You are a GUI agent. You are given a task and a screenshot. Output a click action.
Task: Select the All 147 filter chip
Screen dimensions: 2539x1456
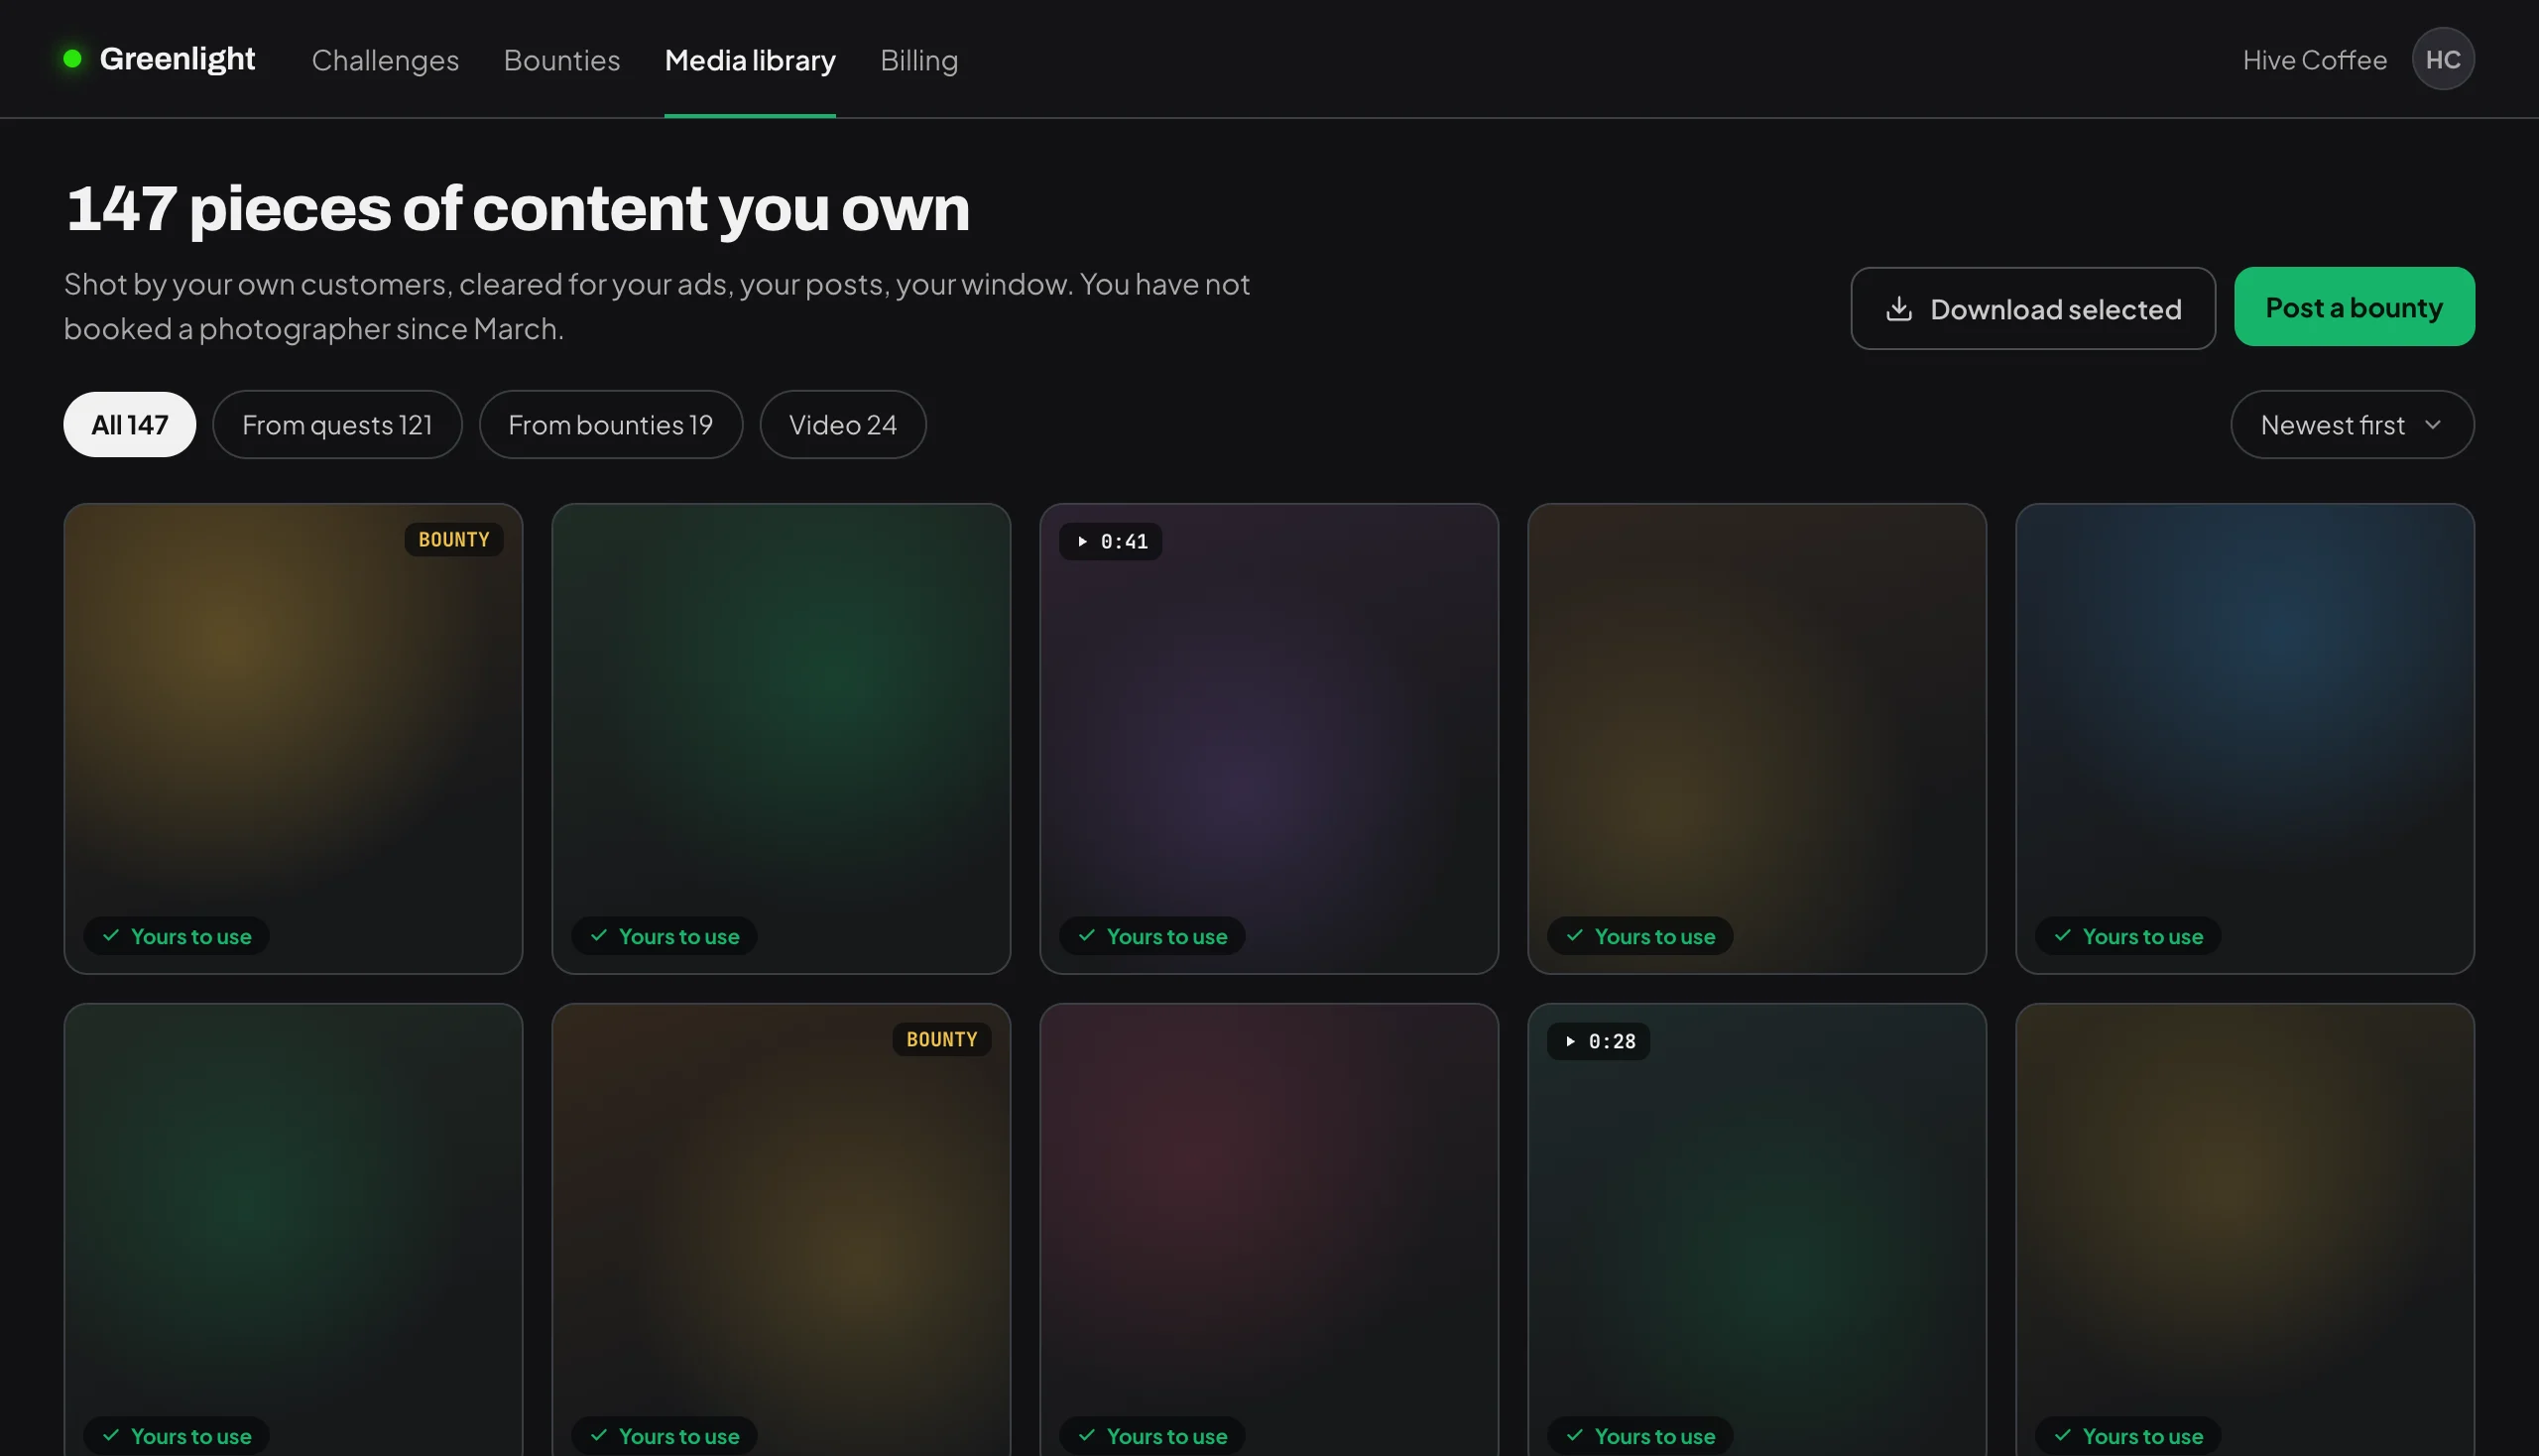(130, 425)
